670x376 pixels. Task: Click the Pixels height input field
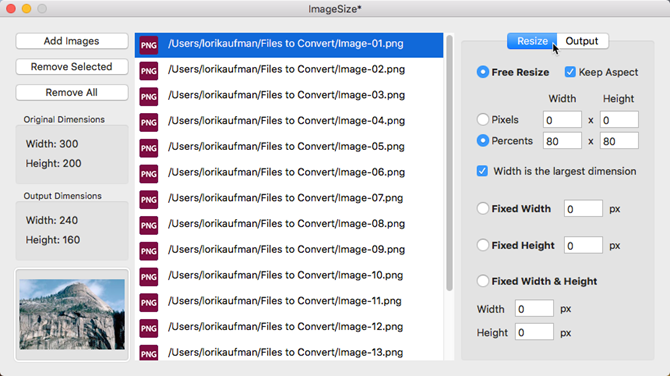point(619,120)
